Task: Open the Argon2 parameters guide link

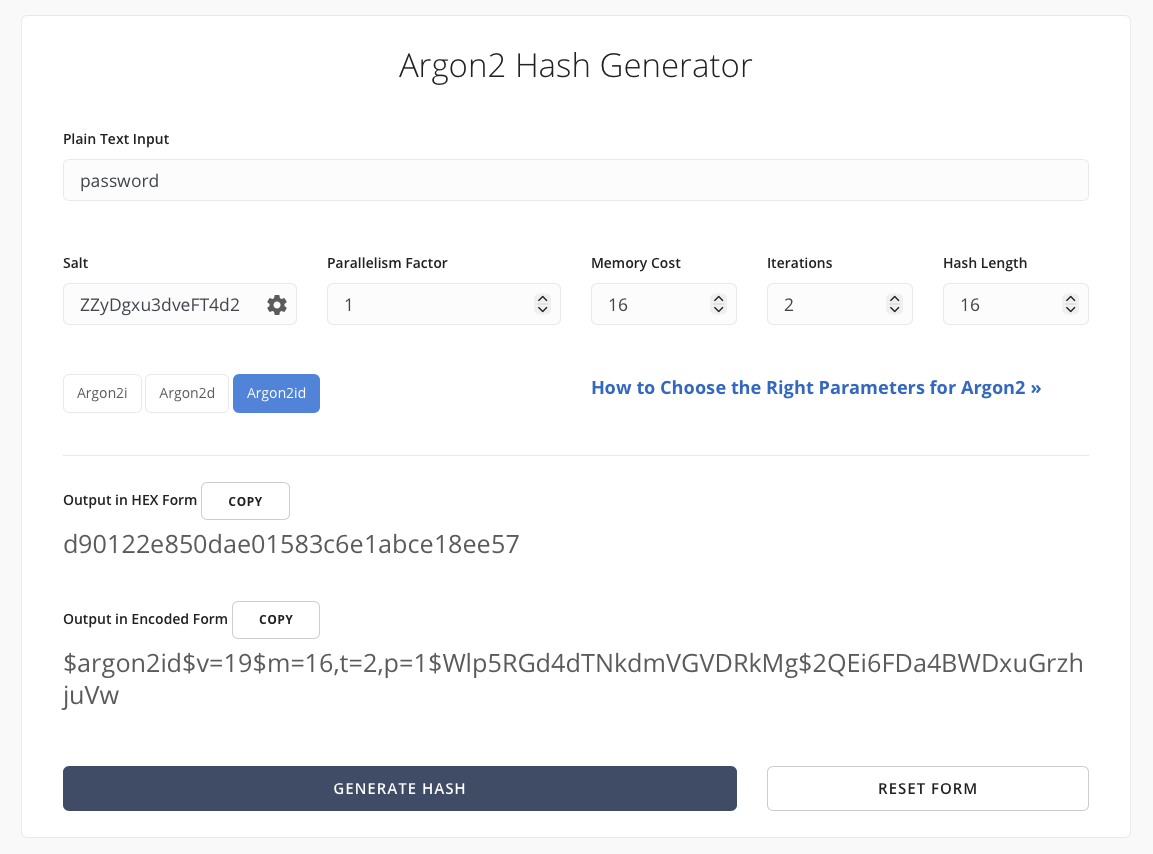Action: point(816,388)
